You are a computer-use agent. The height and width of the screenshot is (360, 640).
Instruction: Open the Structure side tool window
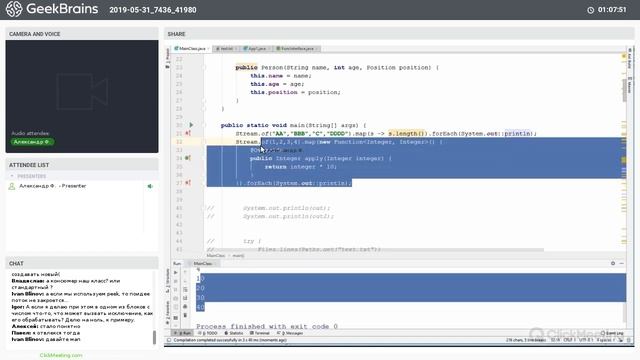167,280
